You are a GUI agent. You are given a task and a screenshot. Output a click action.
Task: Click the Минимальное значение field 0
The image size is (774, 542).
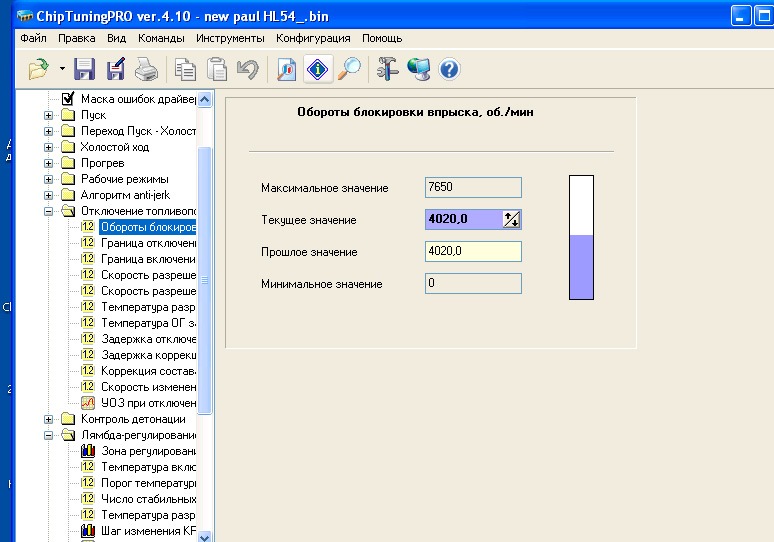pyautogui.click(x=473, y=283)
